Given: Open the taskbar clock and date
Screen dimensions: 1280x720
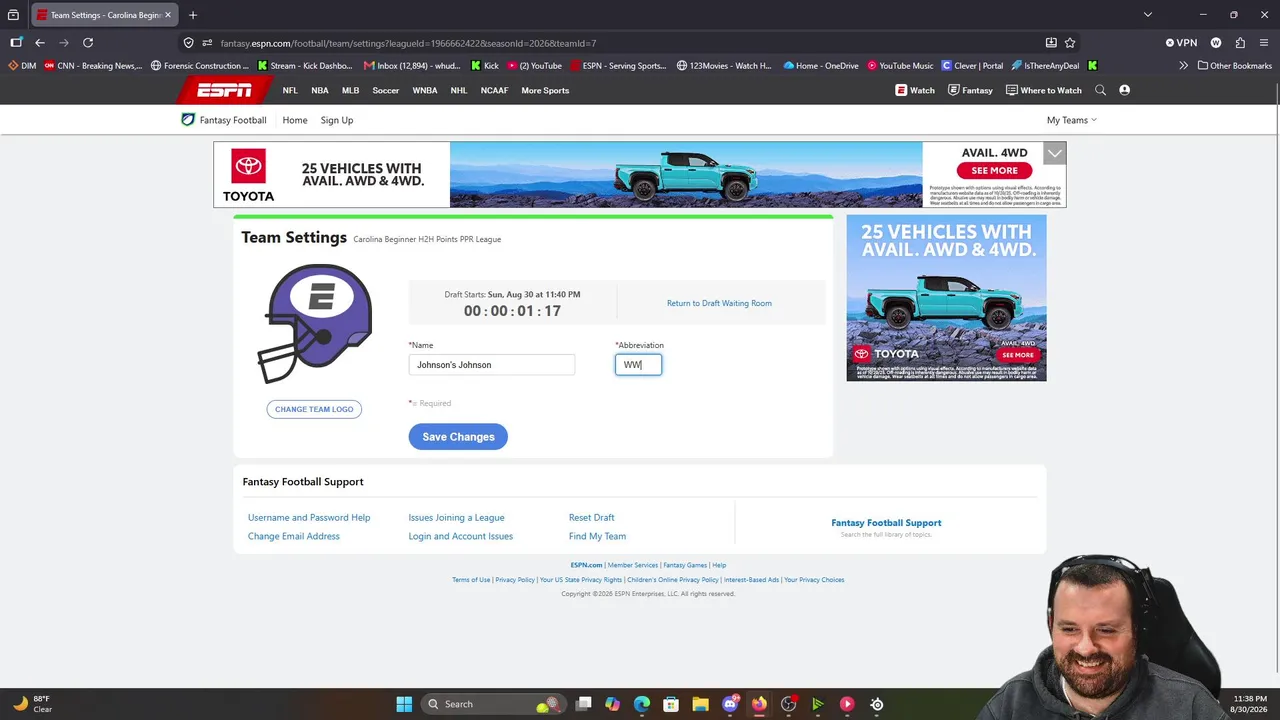Looking at the screenshot, I should click(x=1250, y=704).
